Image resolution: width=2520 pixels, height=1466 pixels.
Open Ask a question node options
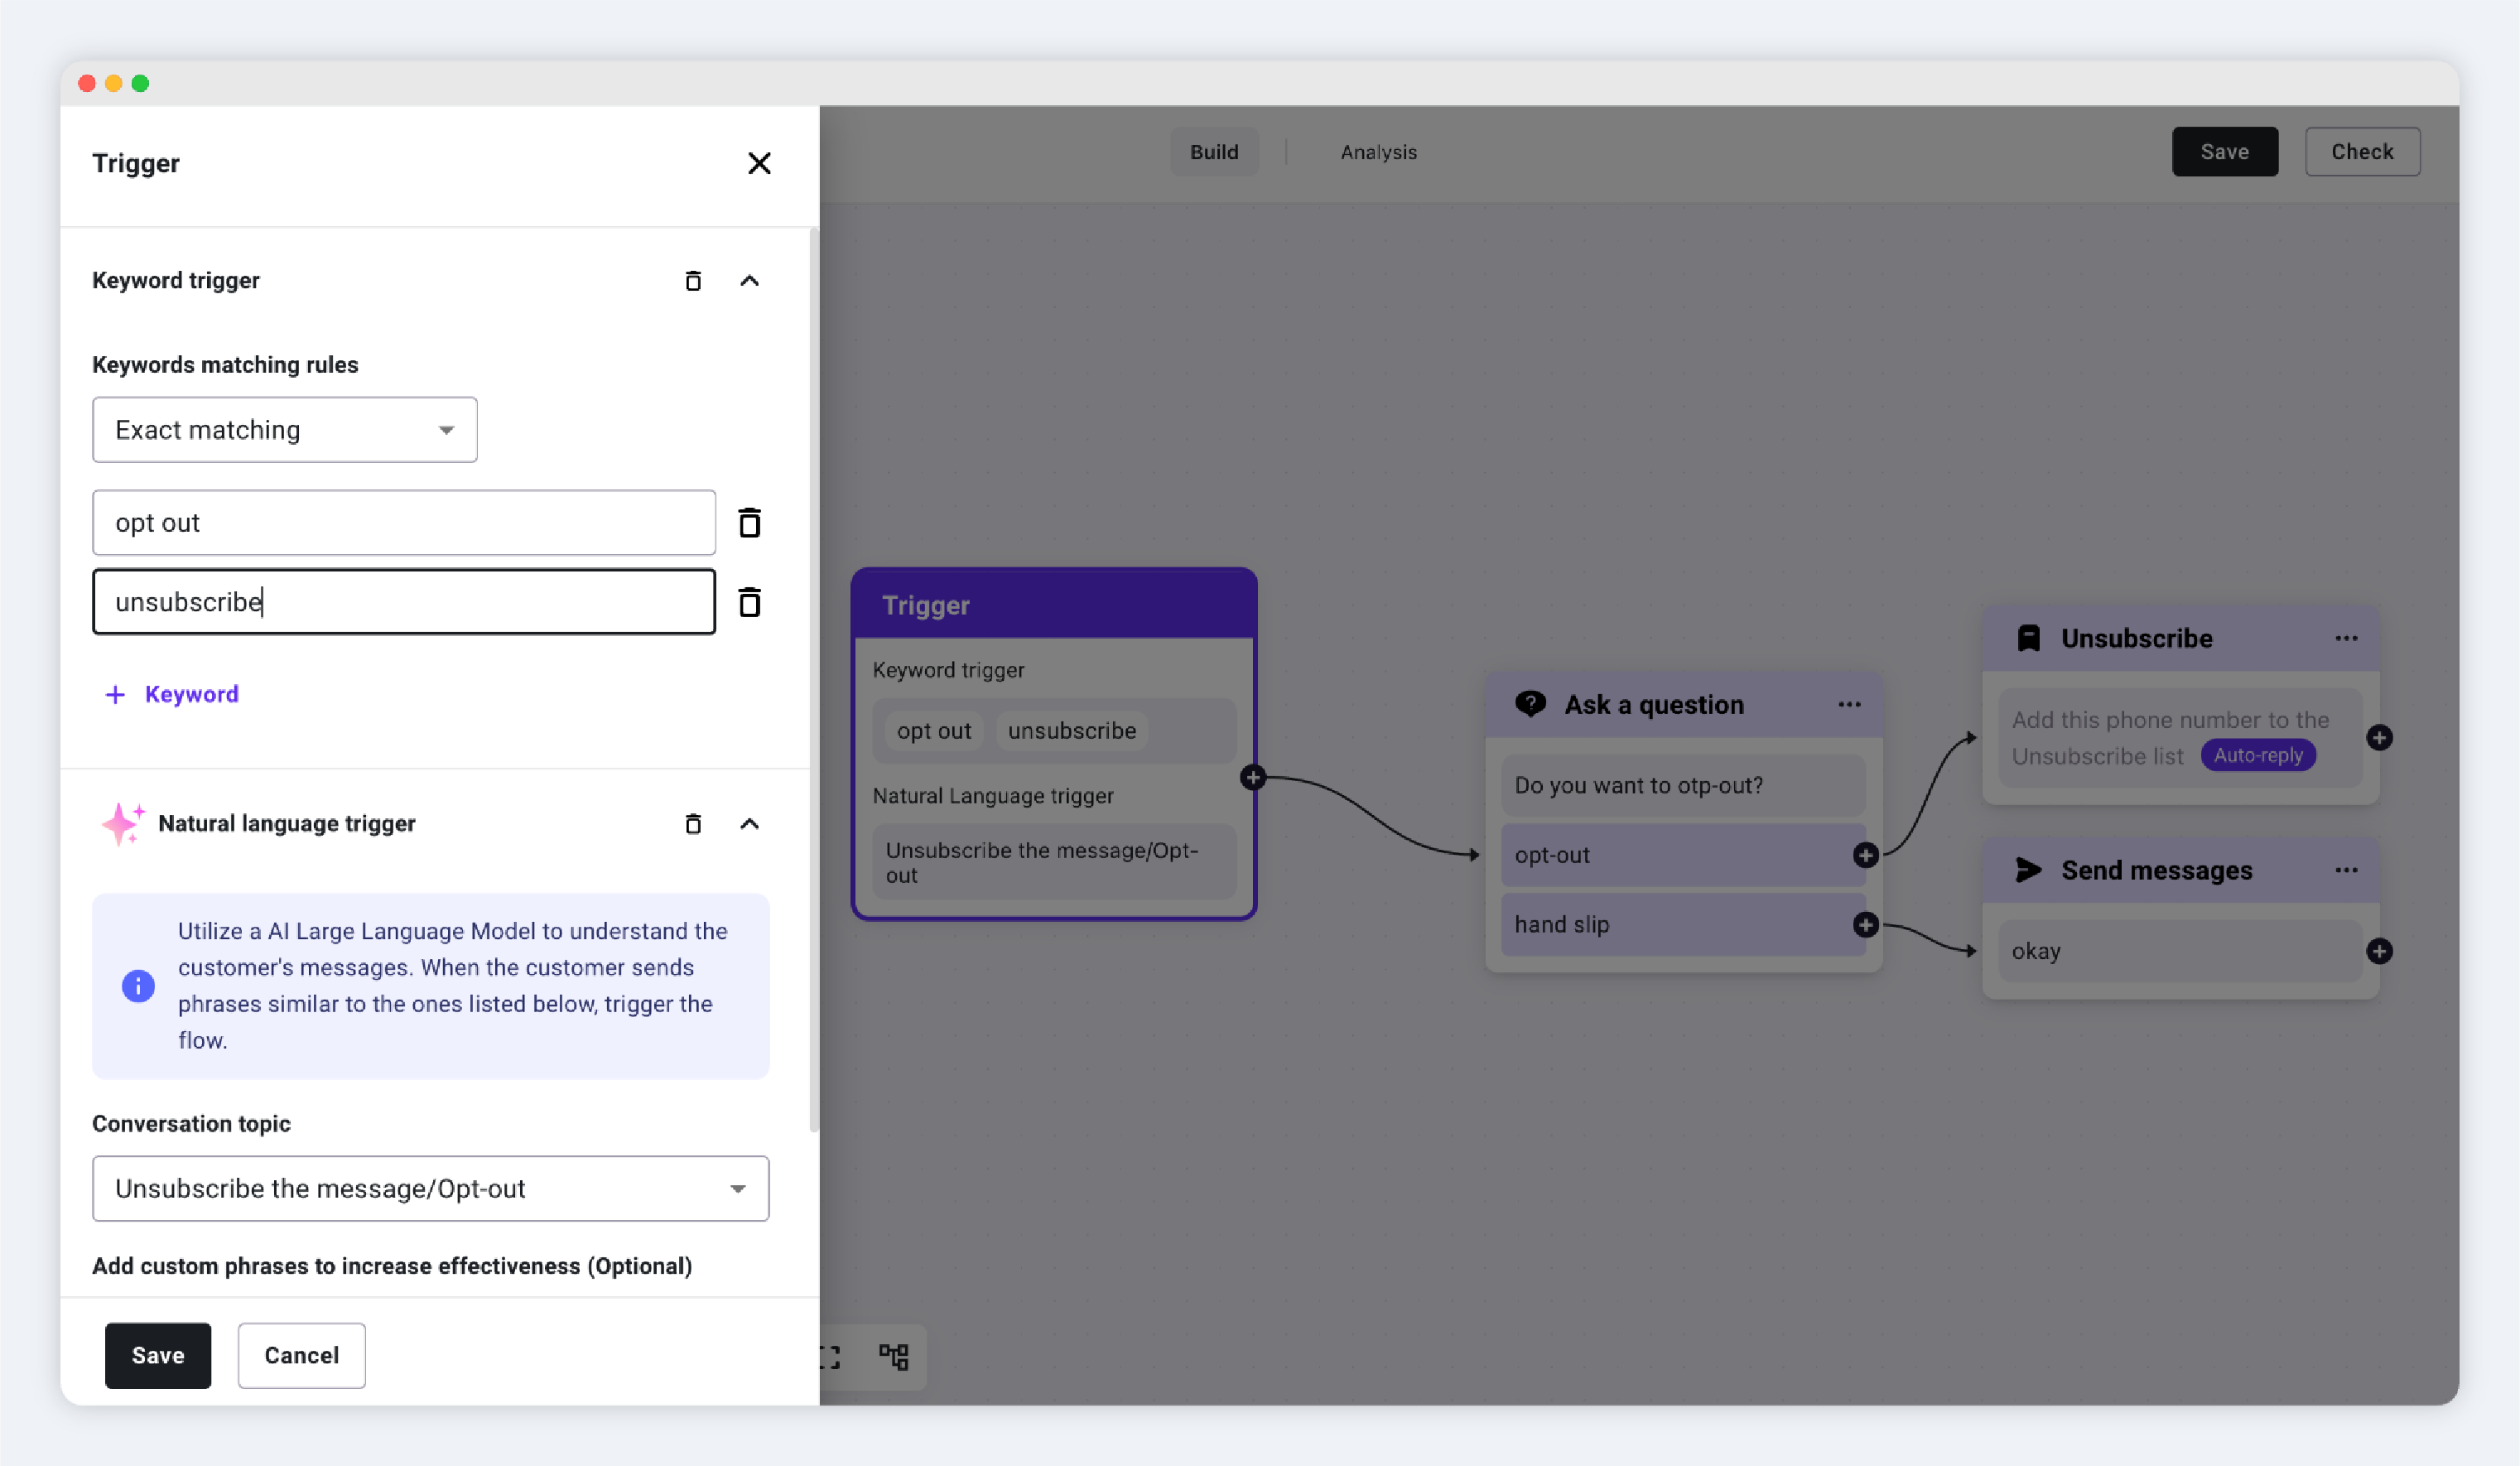coord(1849,705)
